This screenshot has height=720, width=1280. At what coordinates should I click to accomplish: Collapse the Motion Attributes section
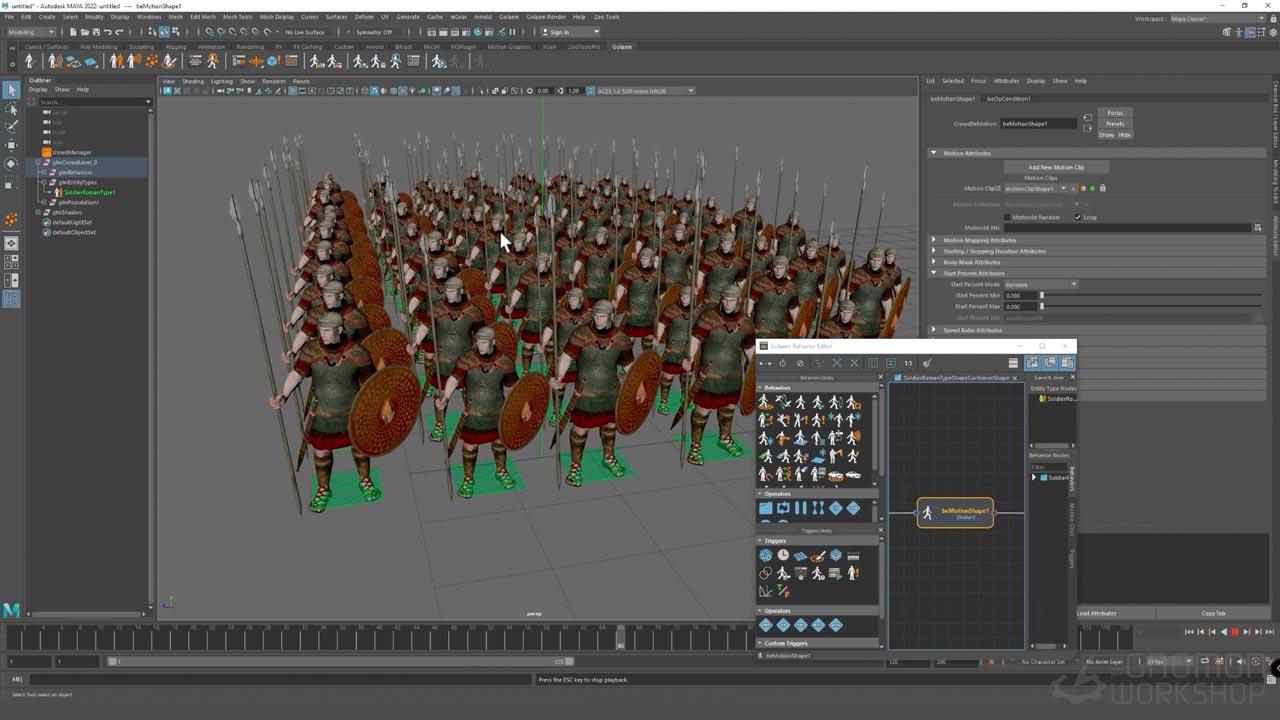click(934, 153)
